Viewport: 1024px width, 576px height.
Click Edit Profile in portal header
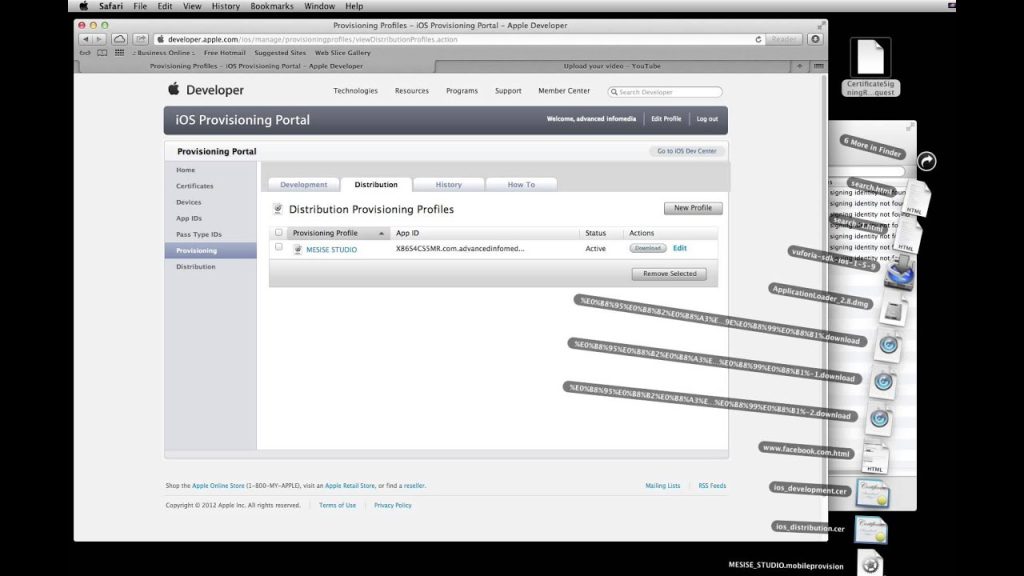[x=666, y=119]
